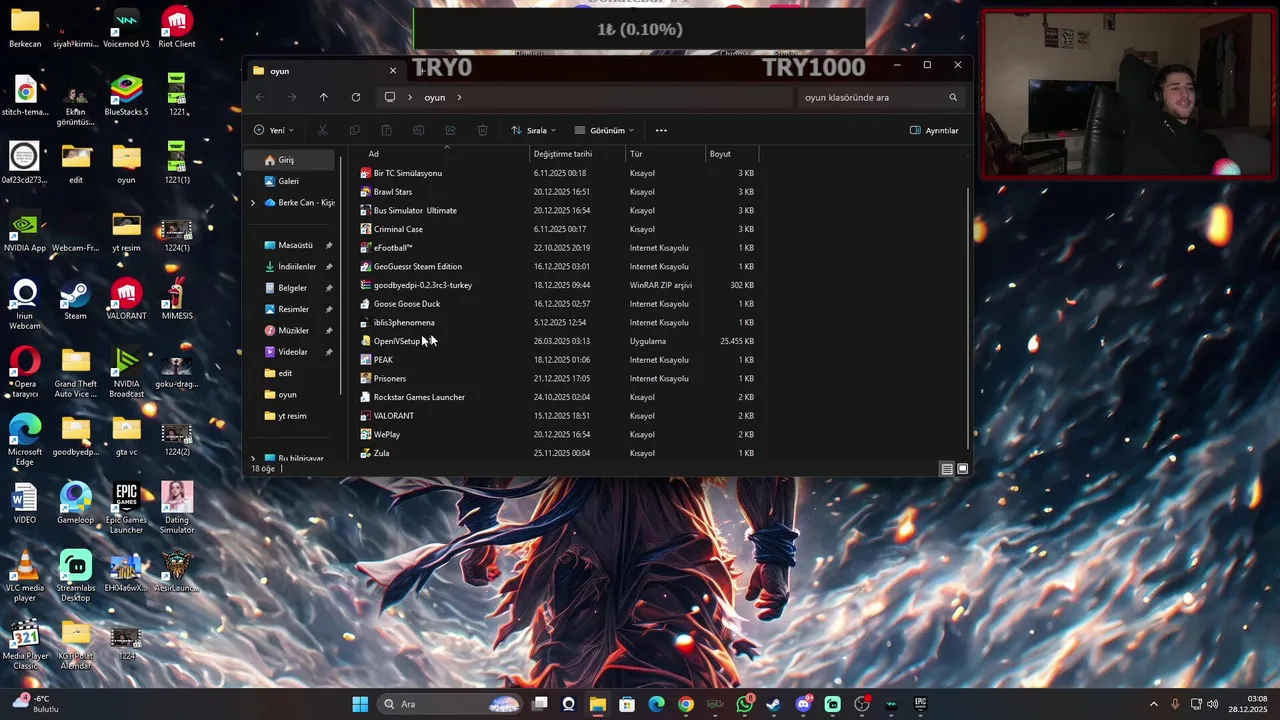Open Google Chrome from the taskbar
Viewport: 1280px width, 720px height.
686,704
